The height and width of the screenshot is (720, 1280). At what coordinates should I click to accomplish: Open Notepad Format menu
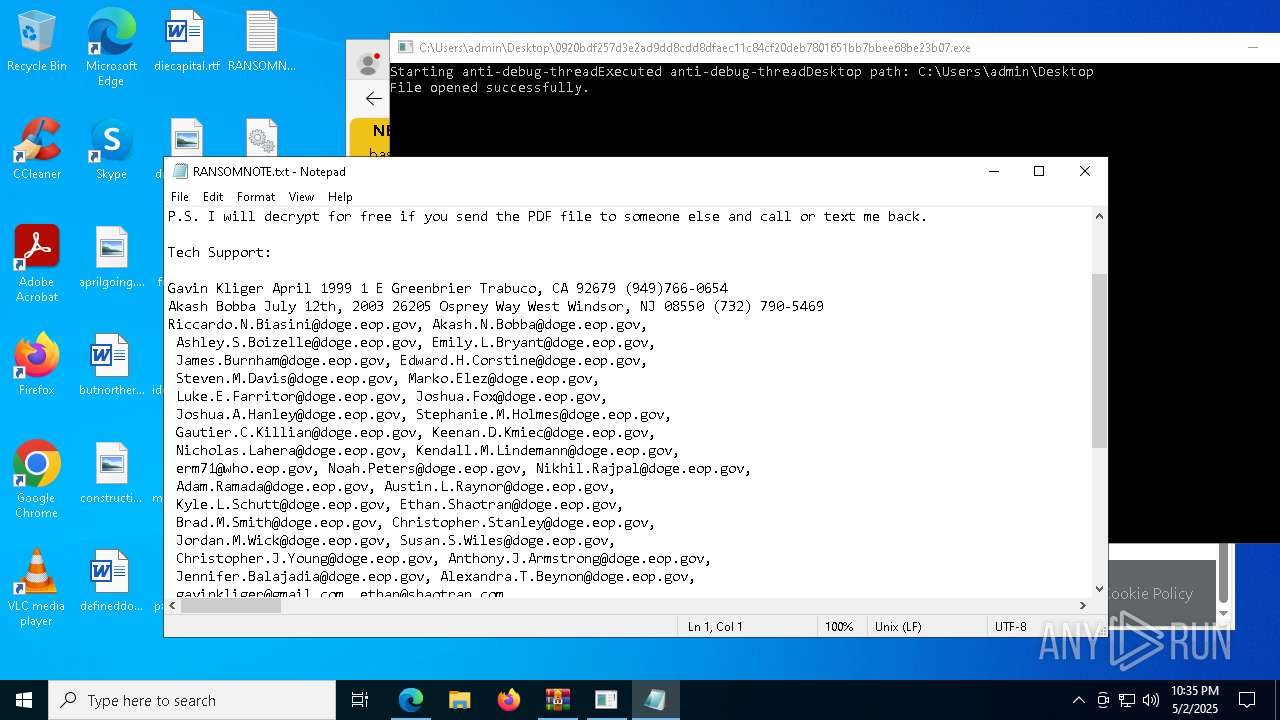256,197
